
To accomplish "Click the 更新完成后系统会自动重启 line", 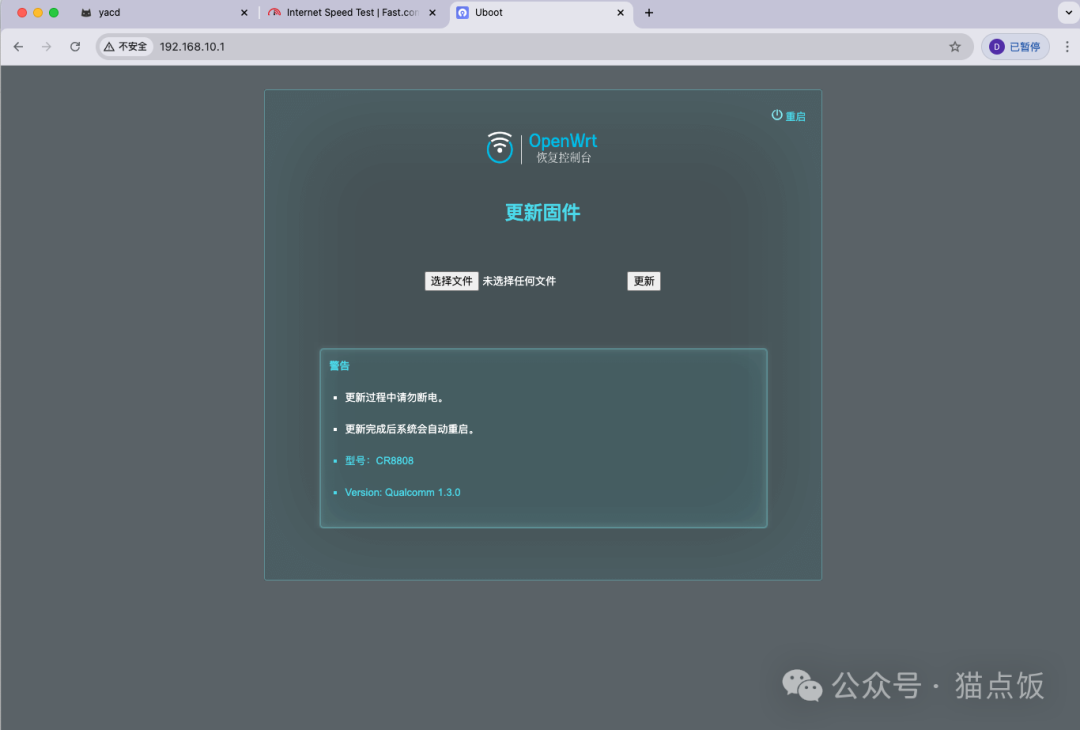I will pyautogui.click(x=410, y=429).
